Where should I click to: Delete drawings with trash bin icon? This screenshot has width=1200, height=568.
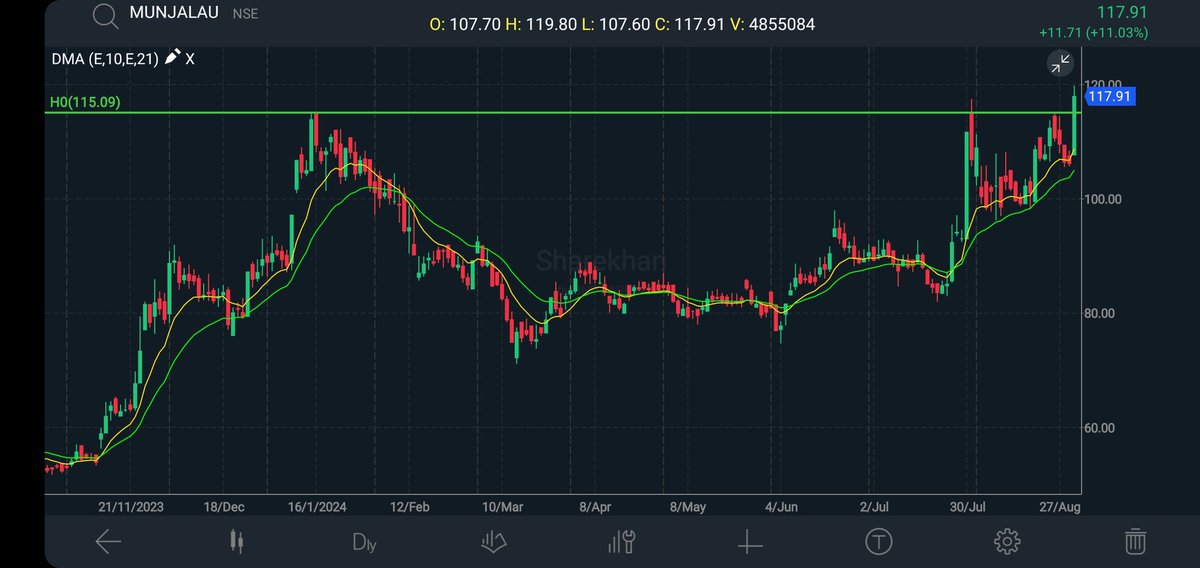[x=1135, y=542]
